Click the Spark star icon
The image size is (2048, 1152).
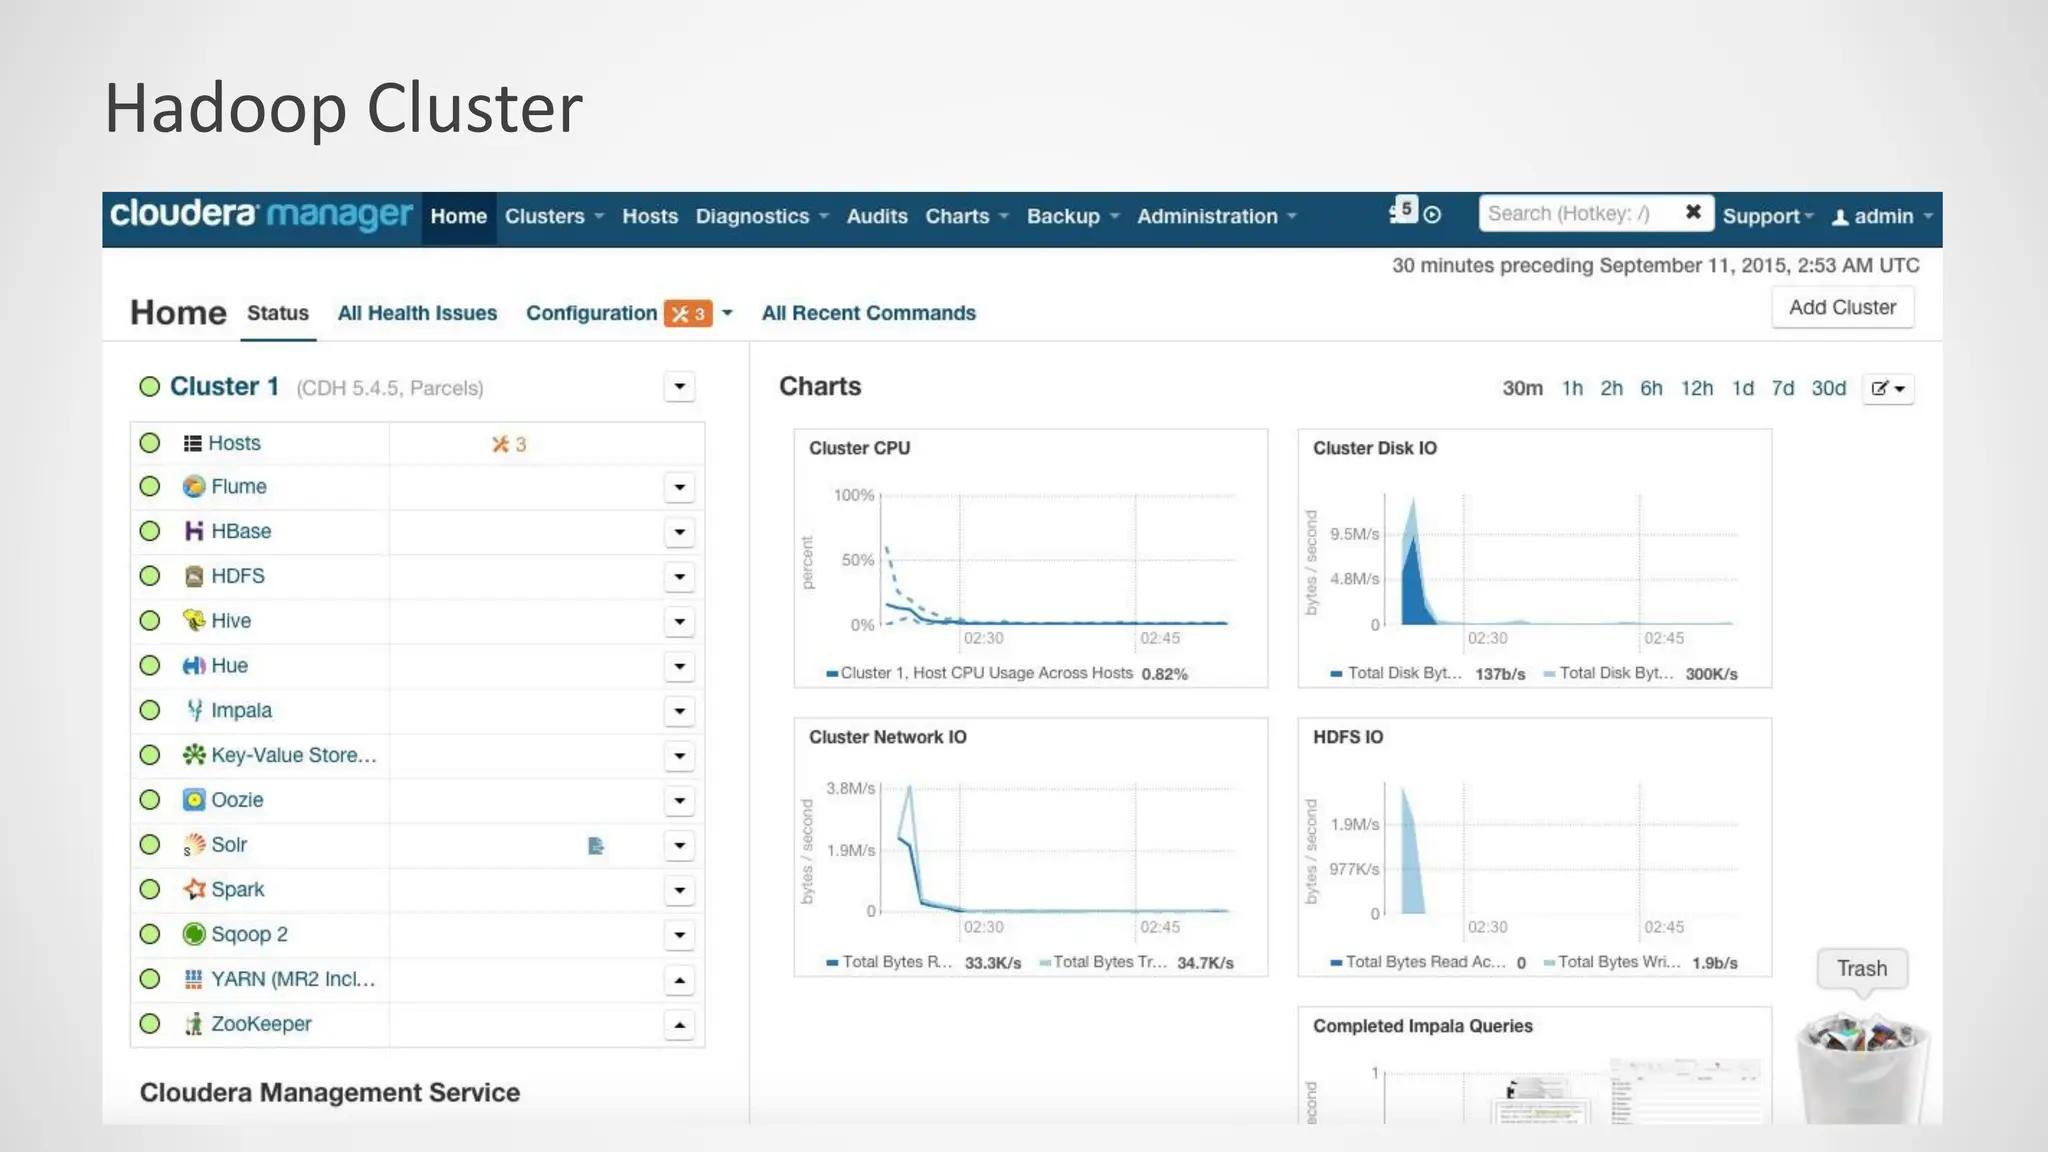pos(194,889)
